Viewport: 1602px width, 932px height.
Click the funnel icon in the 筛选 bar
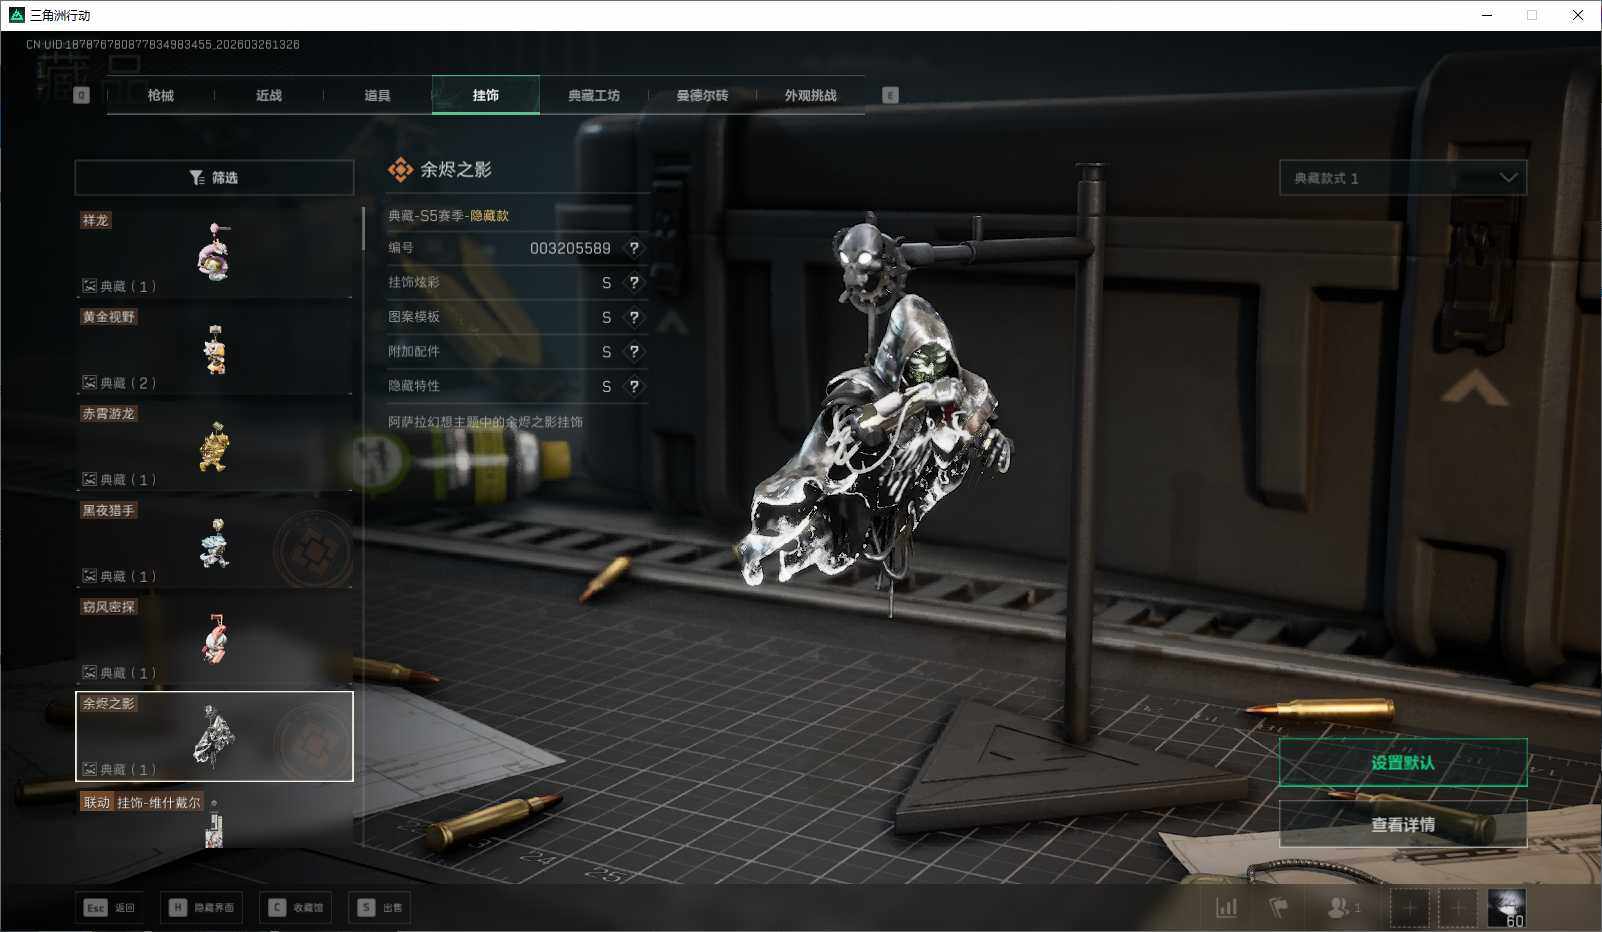coord(196,178)
